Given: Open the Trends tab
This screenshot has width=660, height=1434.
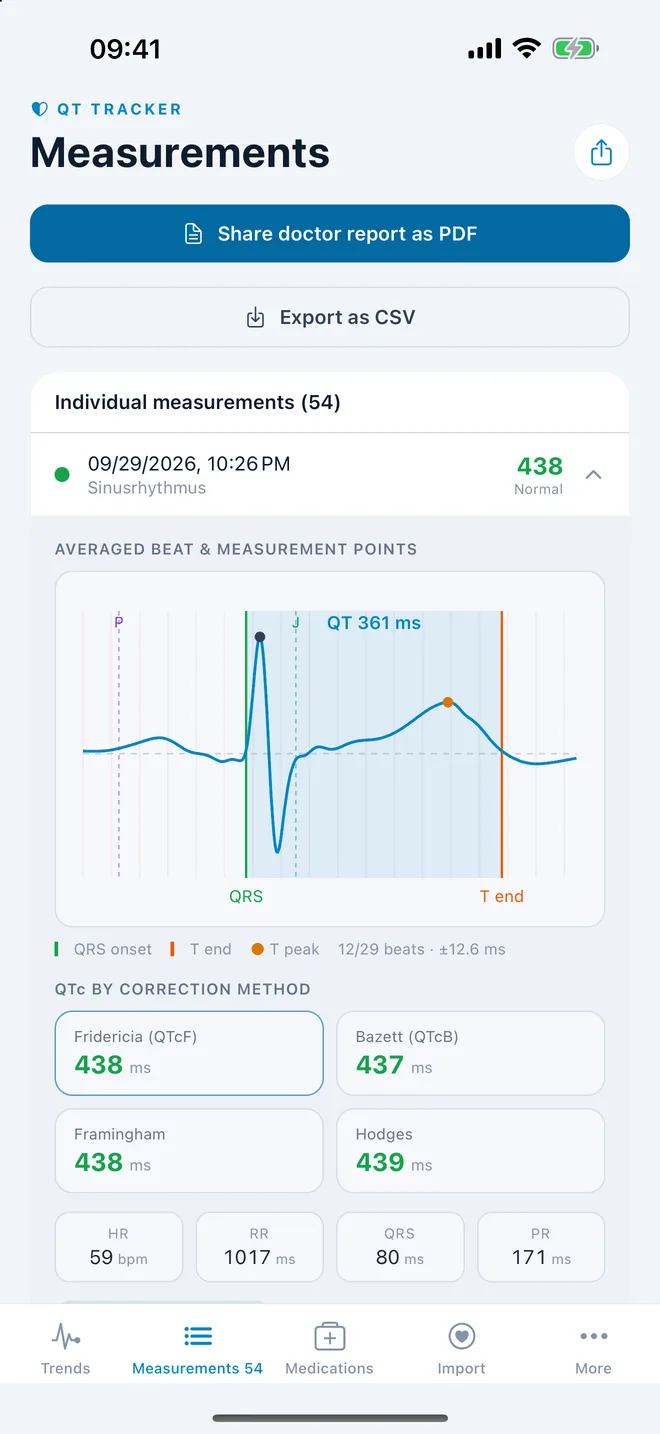Looking at the screenshot, I should coord(66,1348).
